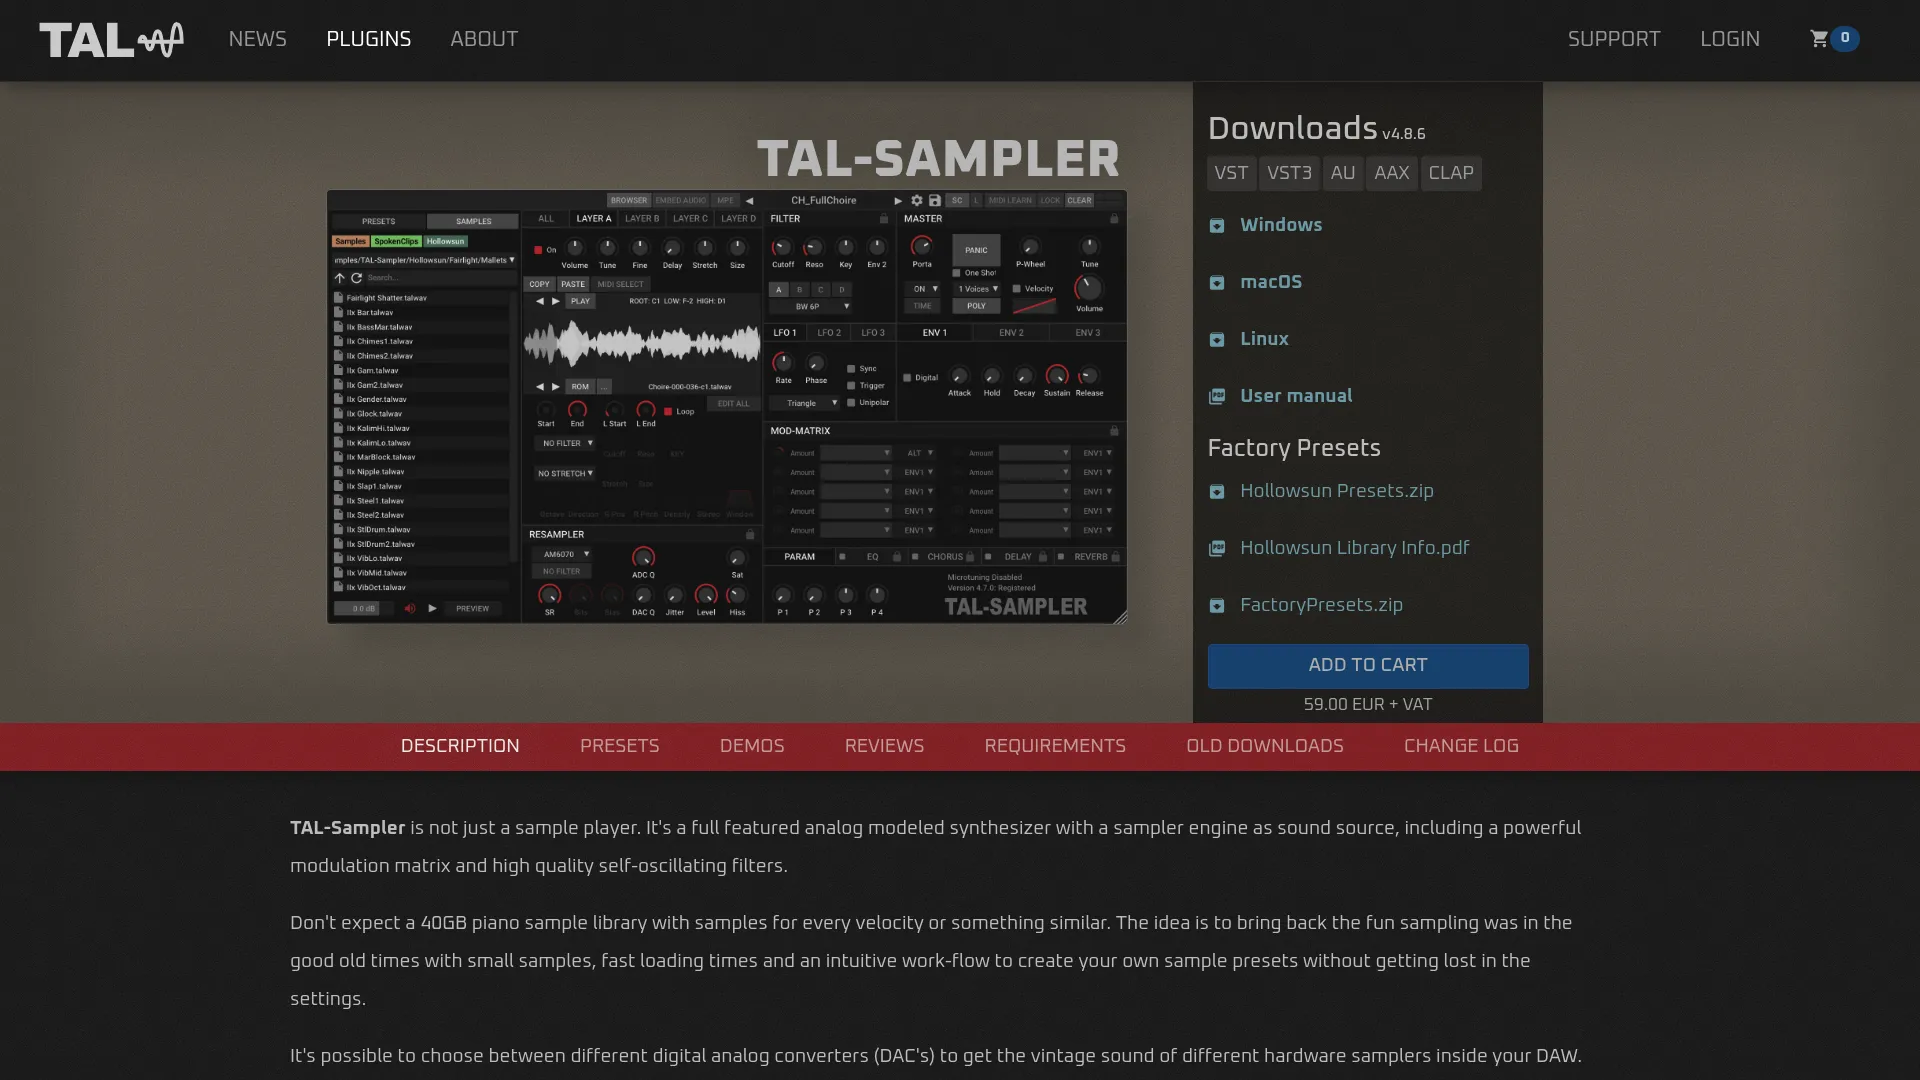Switch to the DESCRIPTION tab

(460, 747)
